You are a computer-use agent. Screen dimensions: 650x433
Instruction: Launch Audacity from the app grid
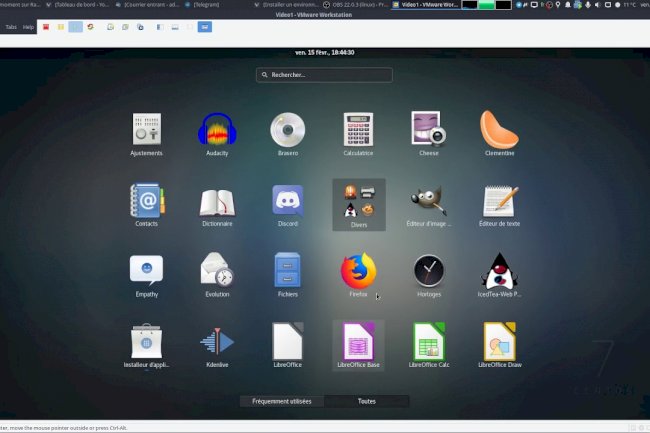tap(217, 134)
